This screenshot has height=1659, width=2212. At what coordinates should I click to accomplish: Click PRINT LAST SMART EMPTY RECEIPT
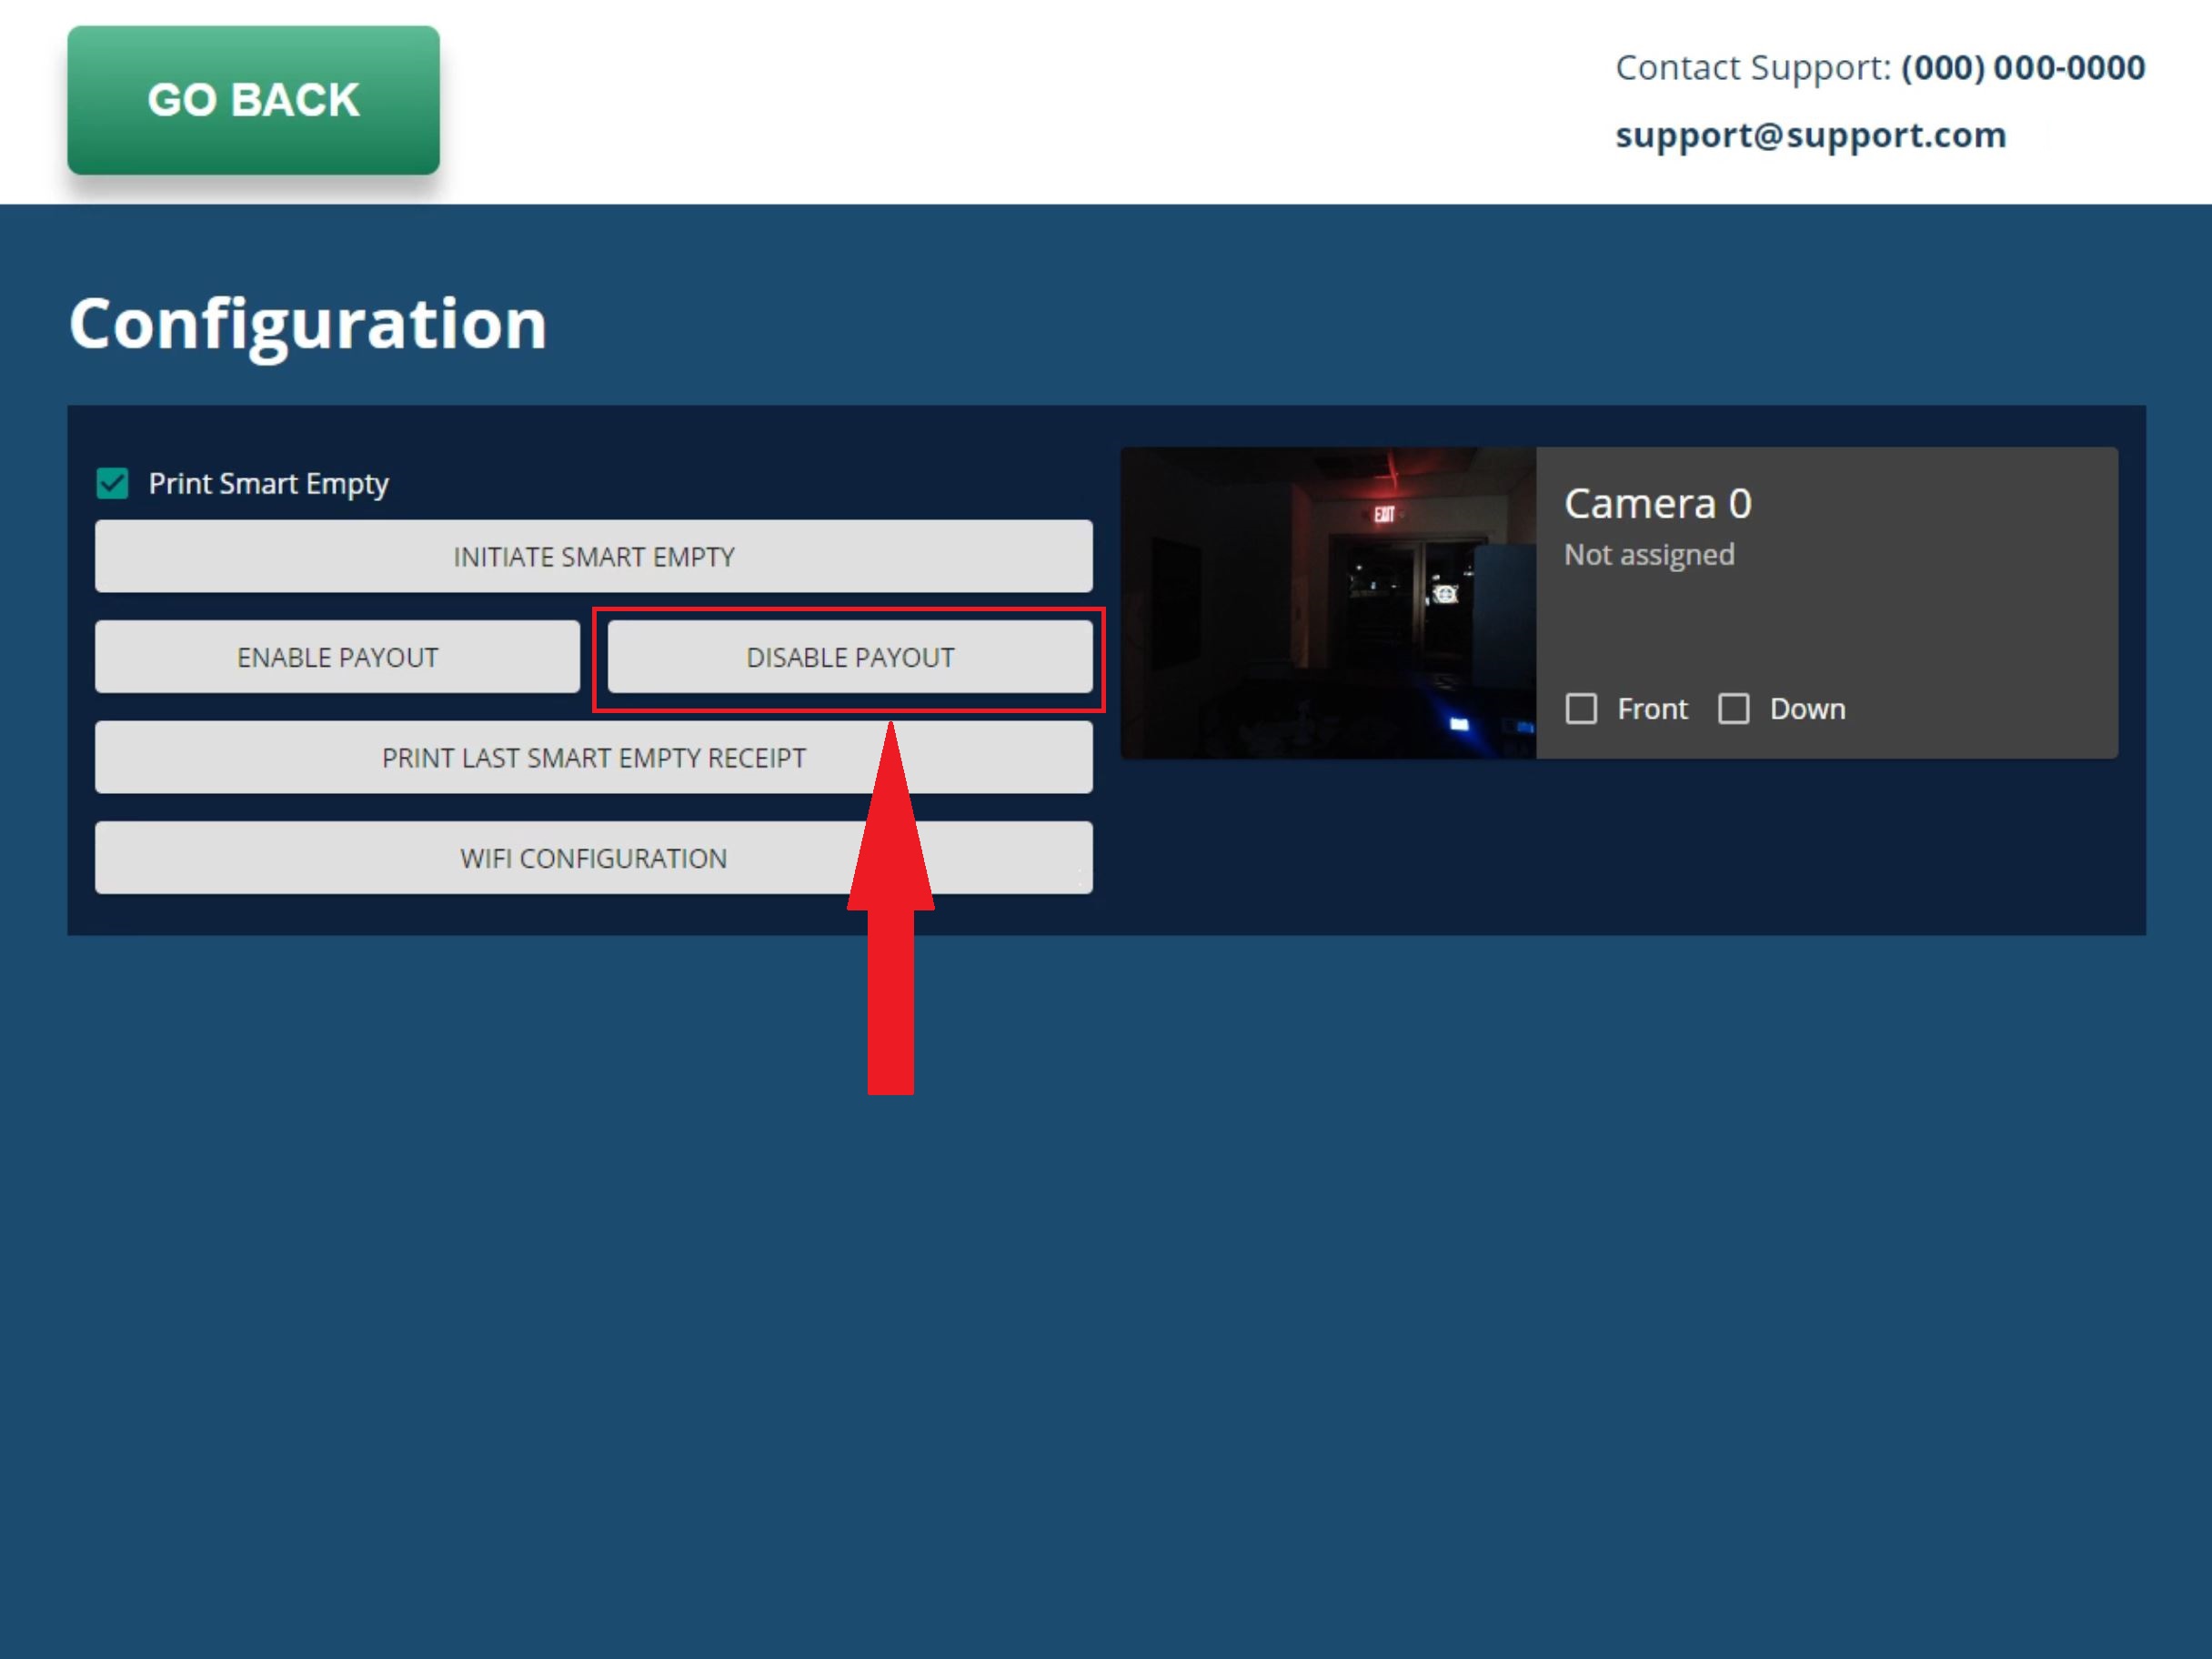click(594, 757)
